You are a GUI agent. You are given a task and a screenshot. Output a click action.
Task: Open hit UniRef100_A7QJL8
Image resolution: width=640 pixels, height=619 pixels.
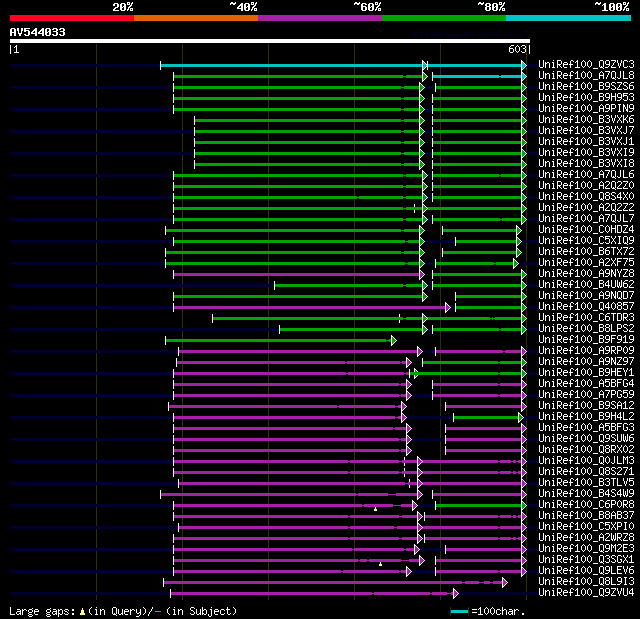click(x=586, y=75)
